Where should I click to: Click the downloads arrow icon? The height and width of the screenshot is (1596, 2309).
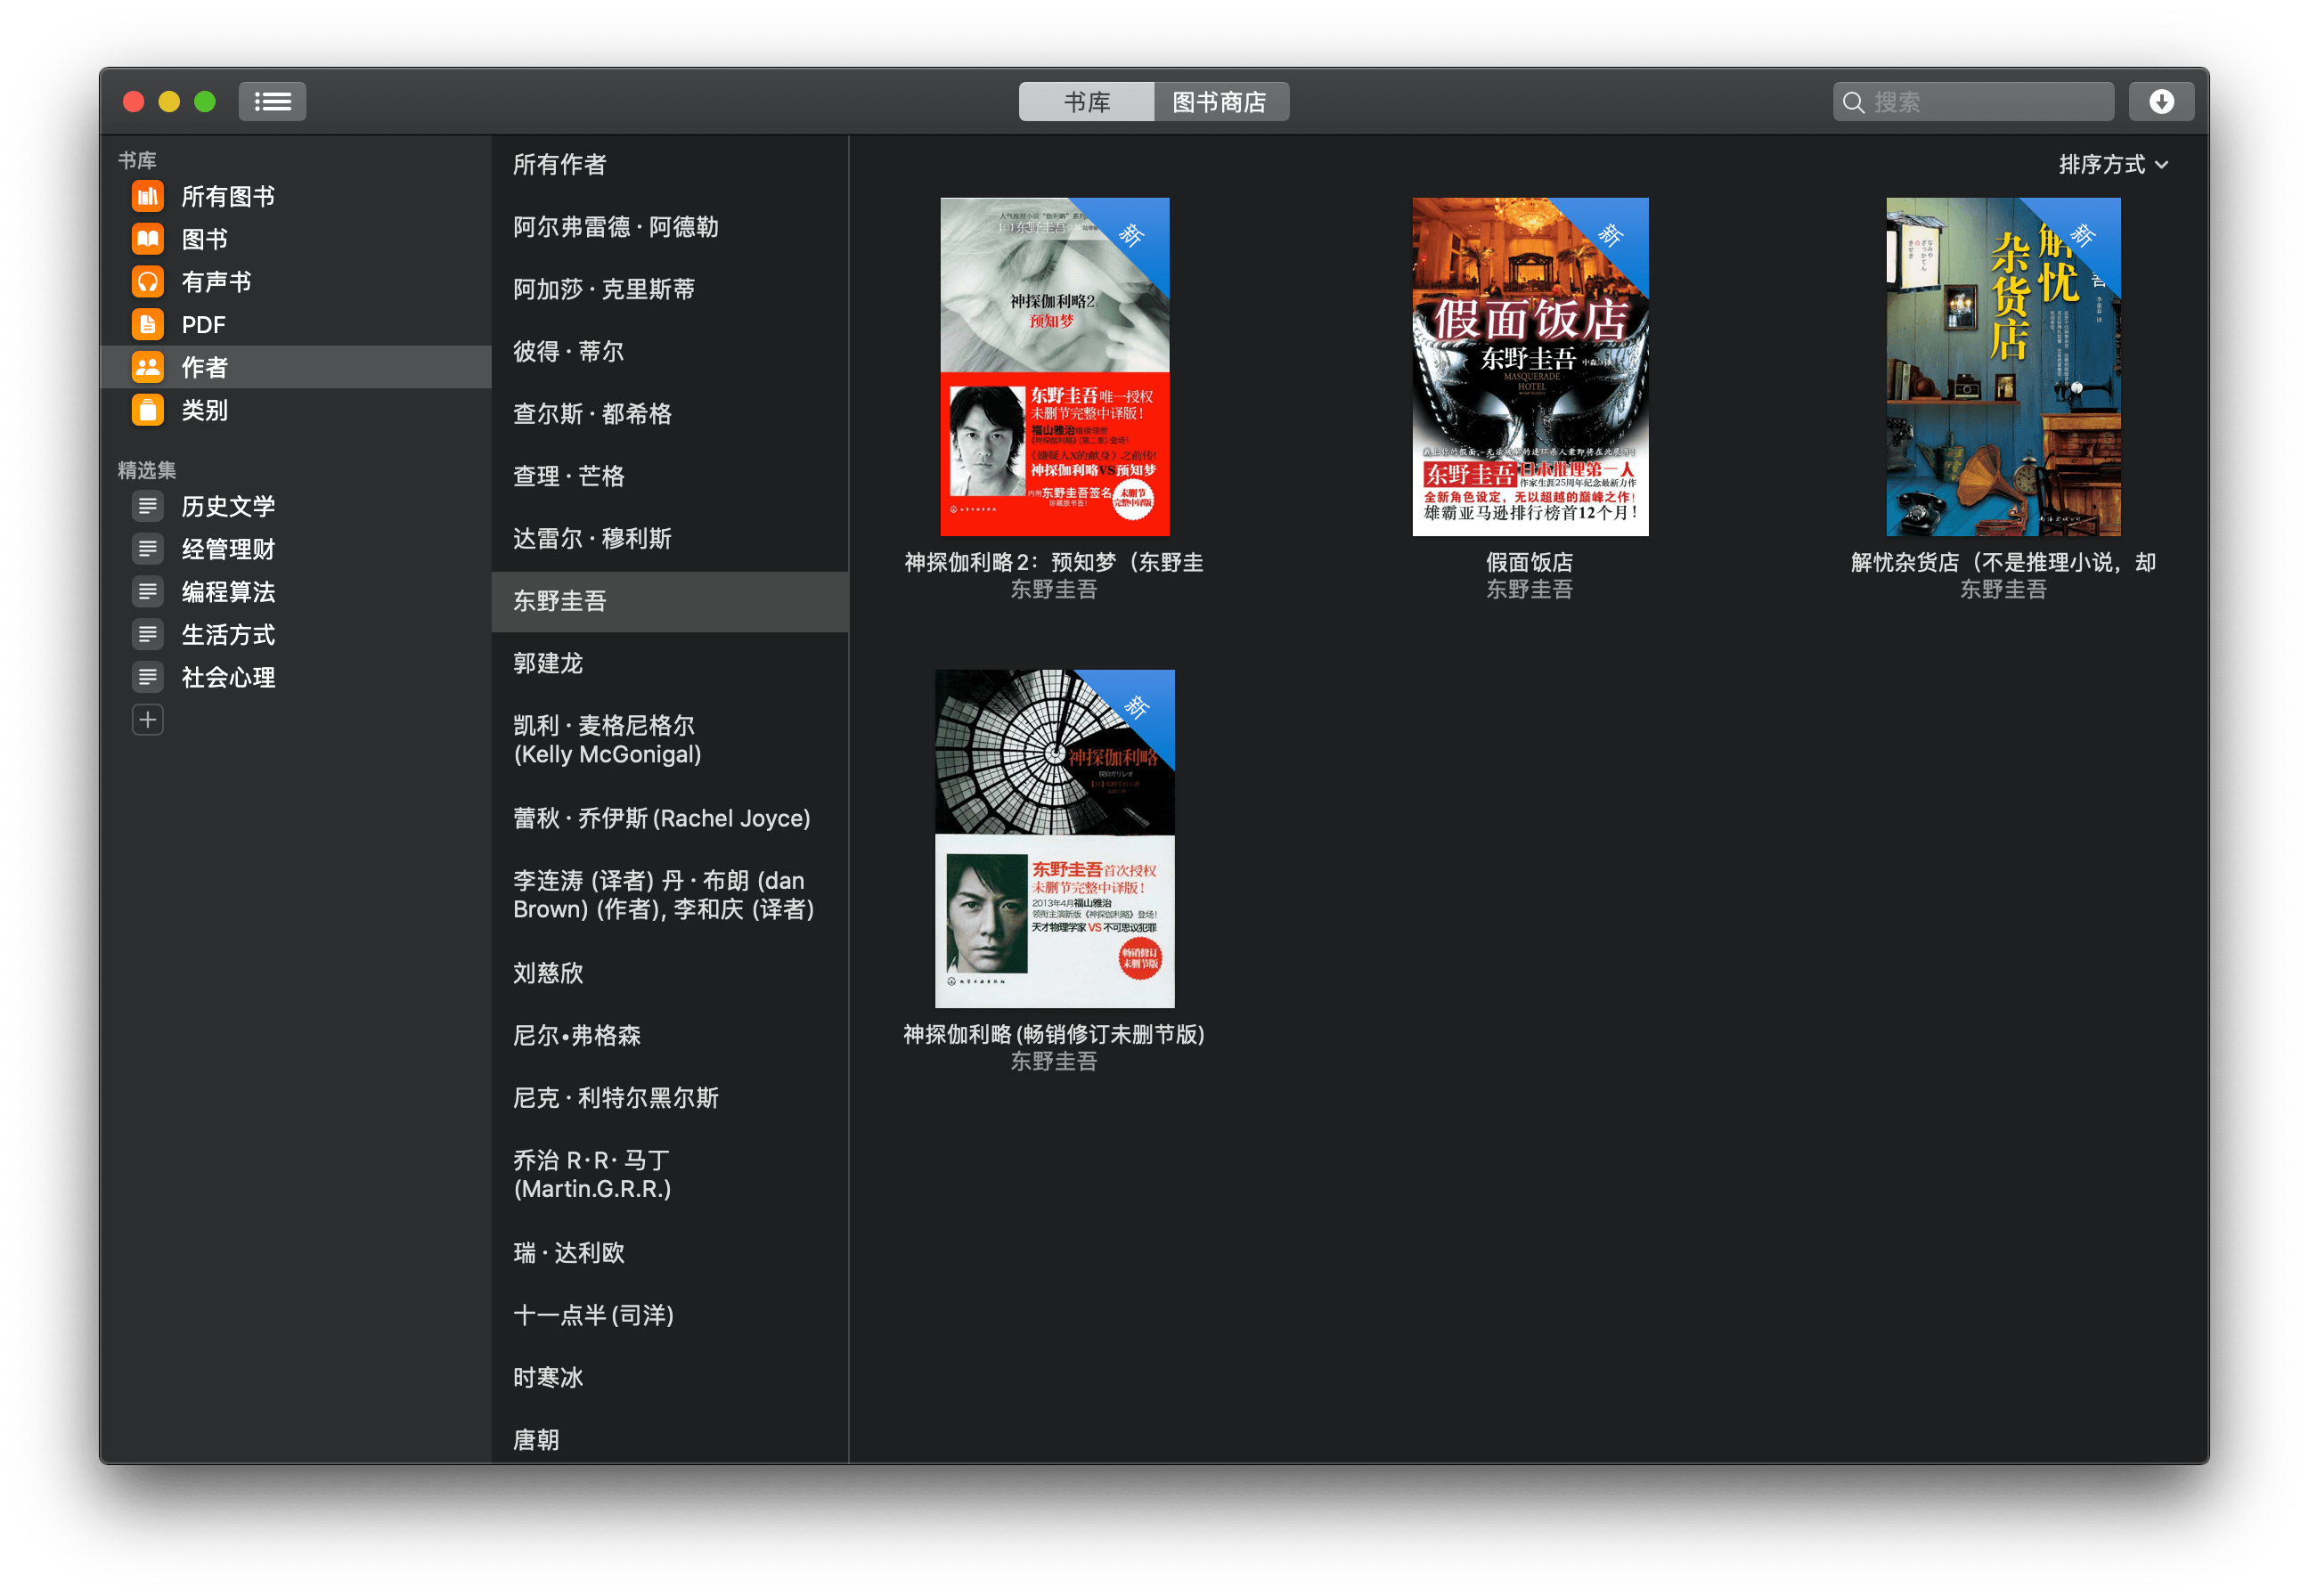[2161, 102]
